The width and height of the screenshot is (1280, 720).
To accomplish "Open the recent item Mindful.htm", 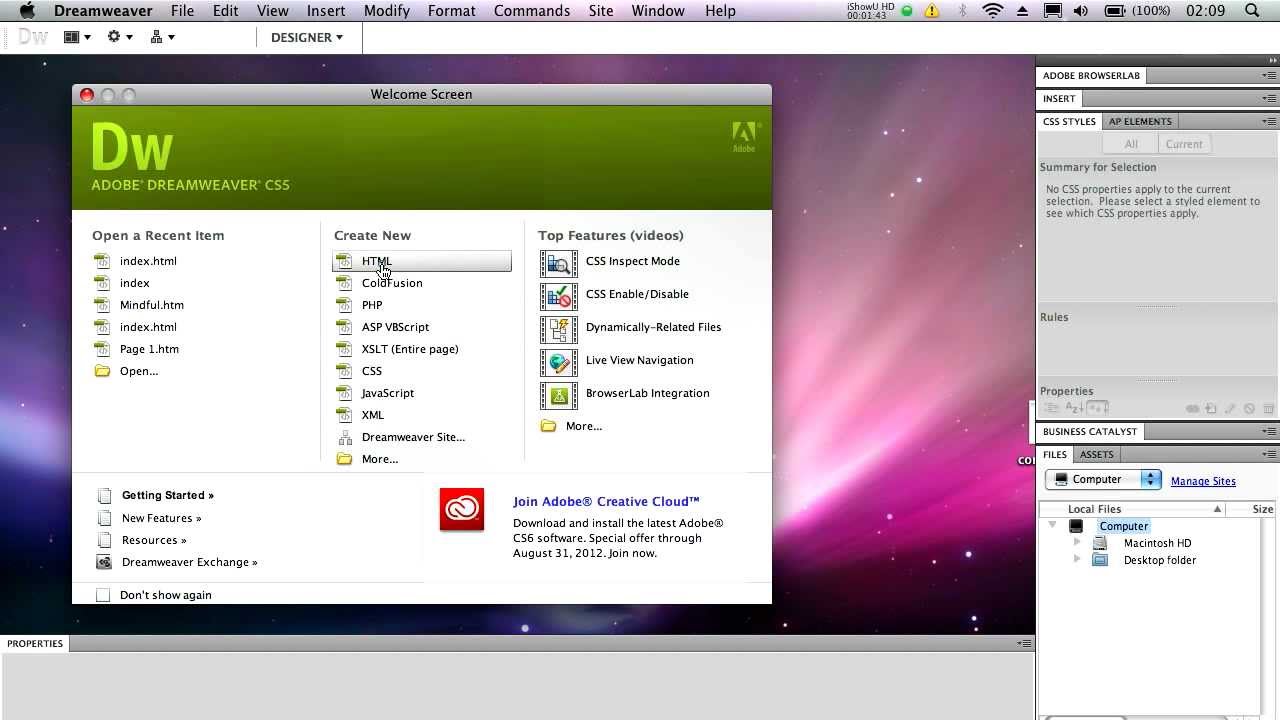I will tap(152, 305).
